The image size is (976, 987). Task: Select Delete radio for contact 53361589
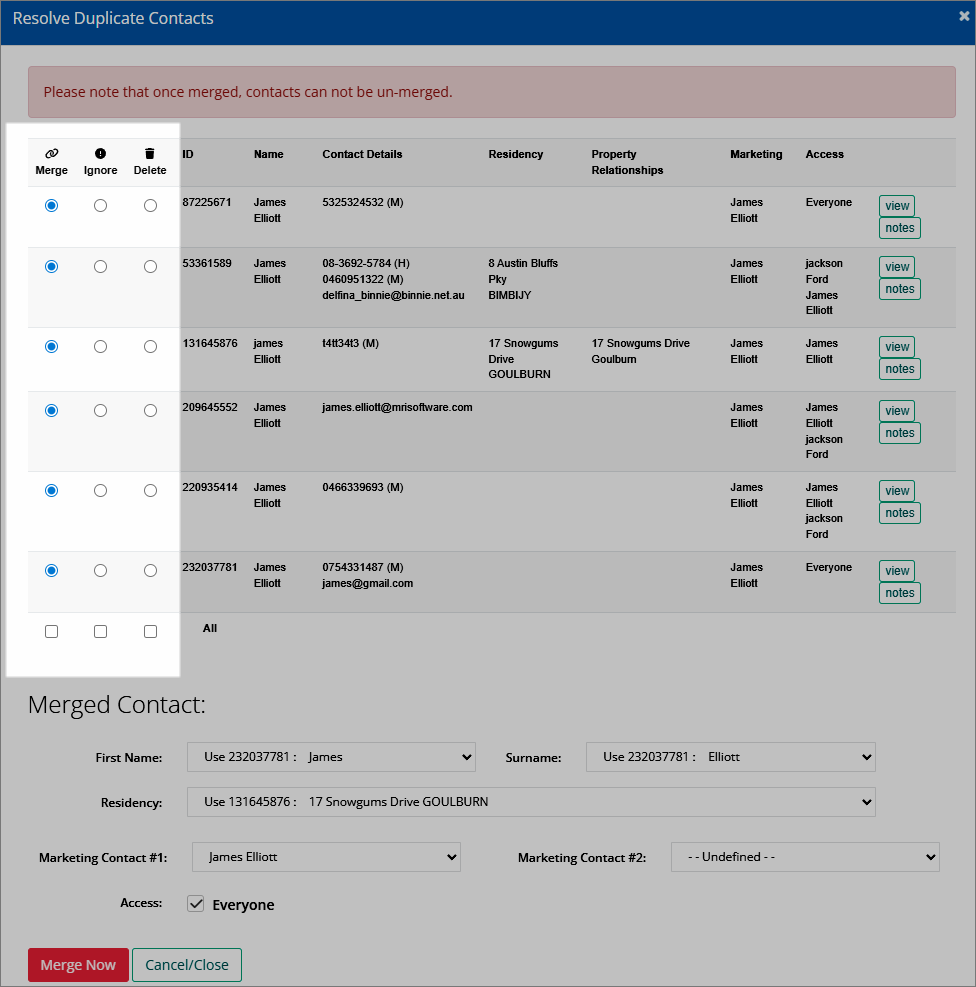click(x=150, y=266)
